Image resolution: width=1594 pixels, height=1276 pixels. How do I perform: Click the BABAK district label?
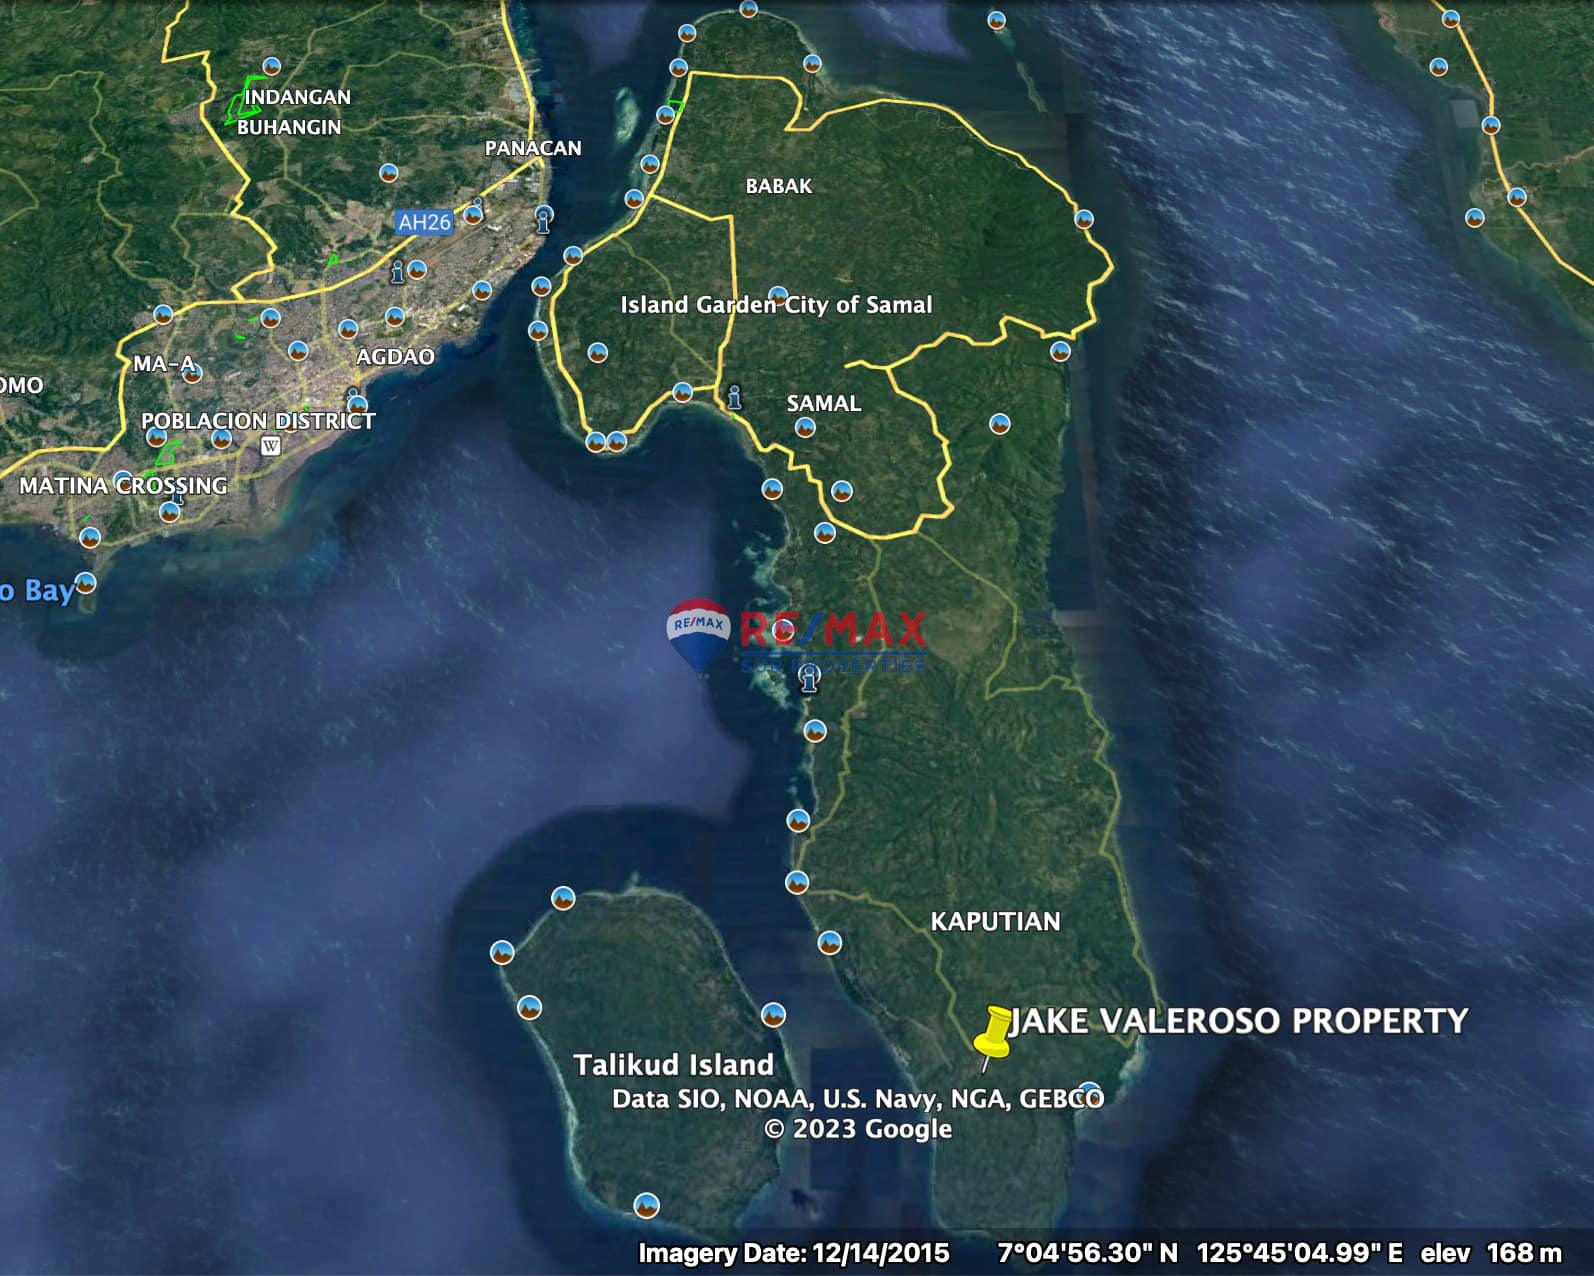[778, 186]
